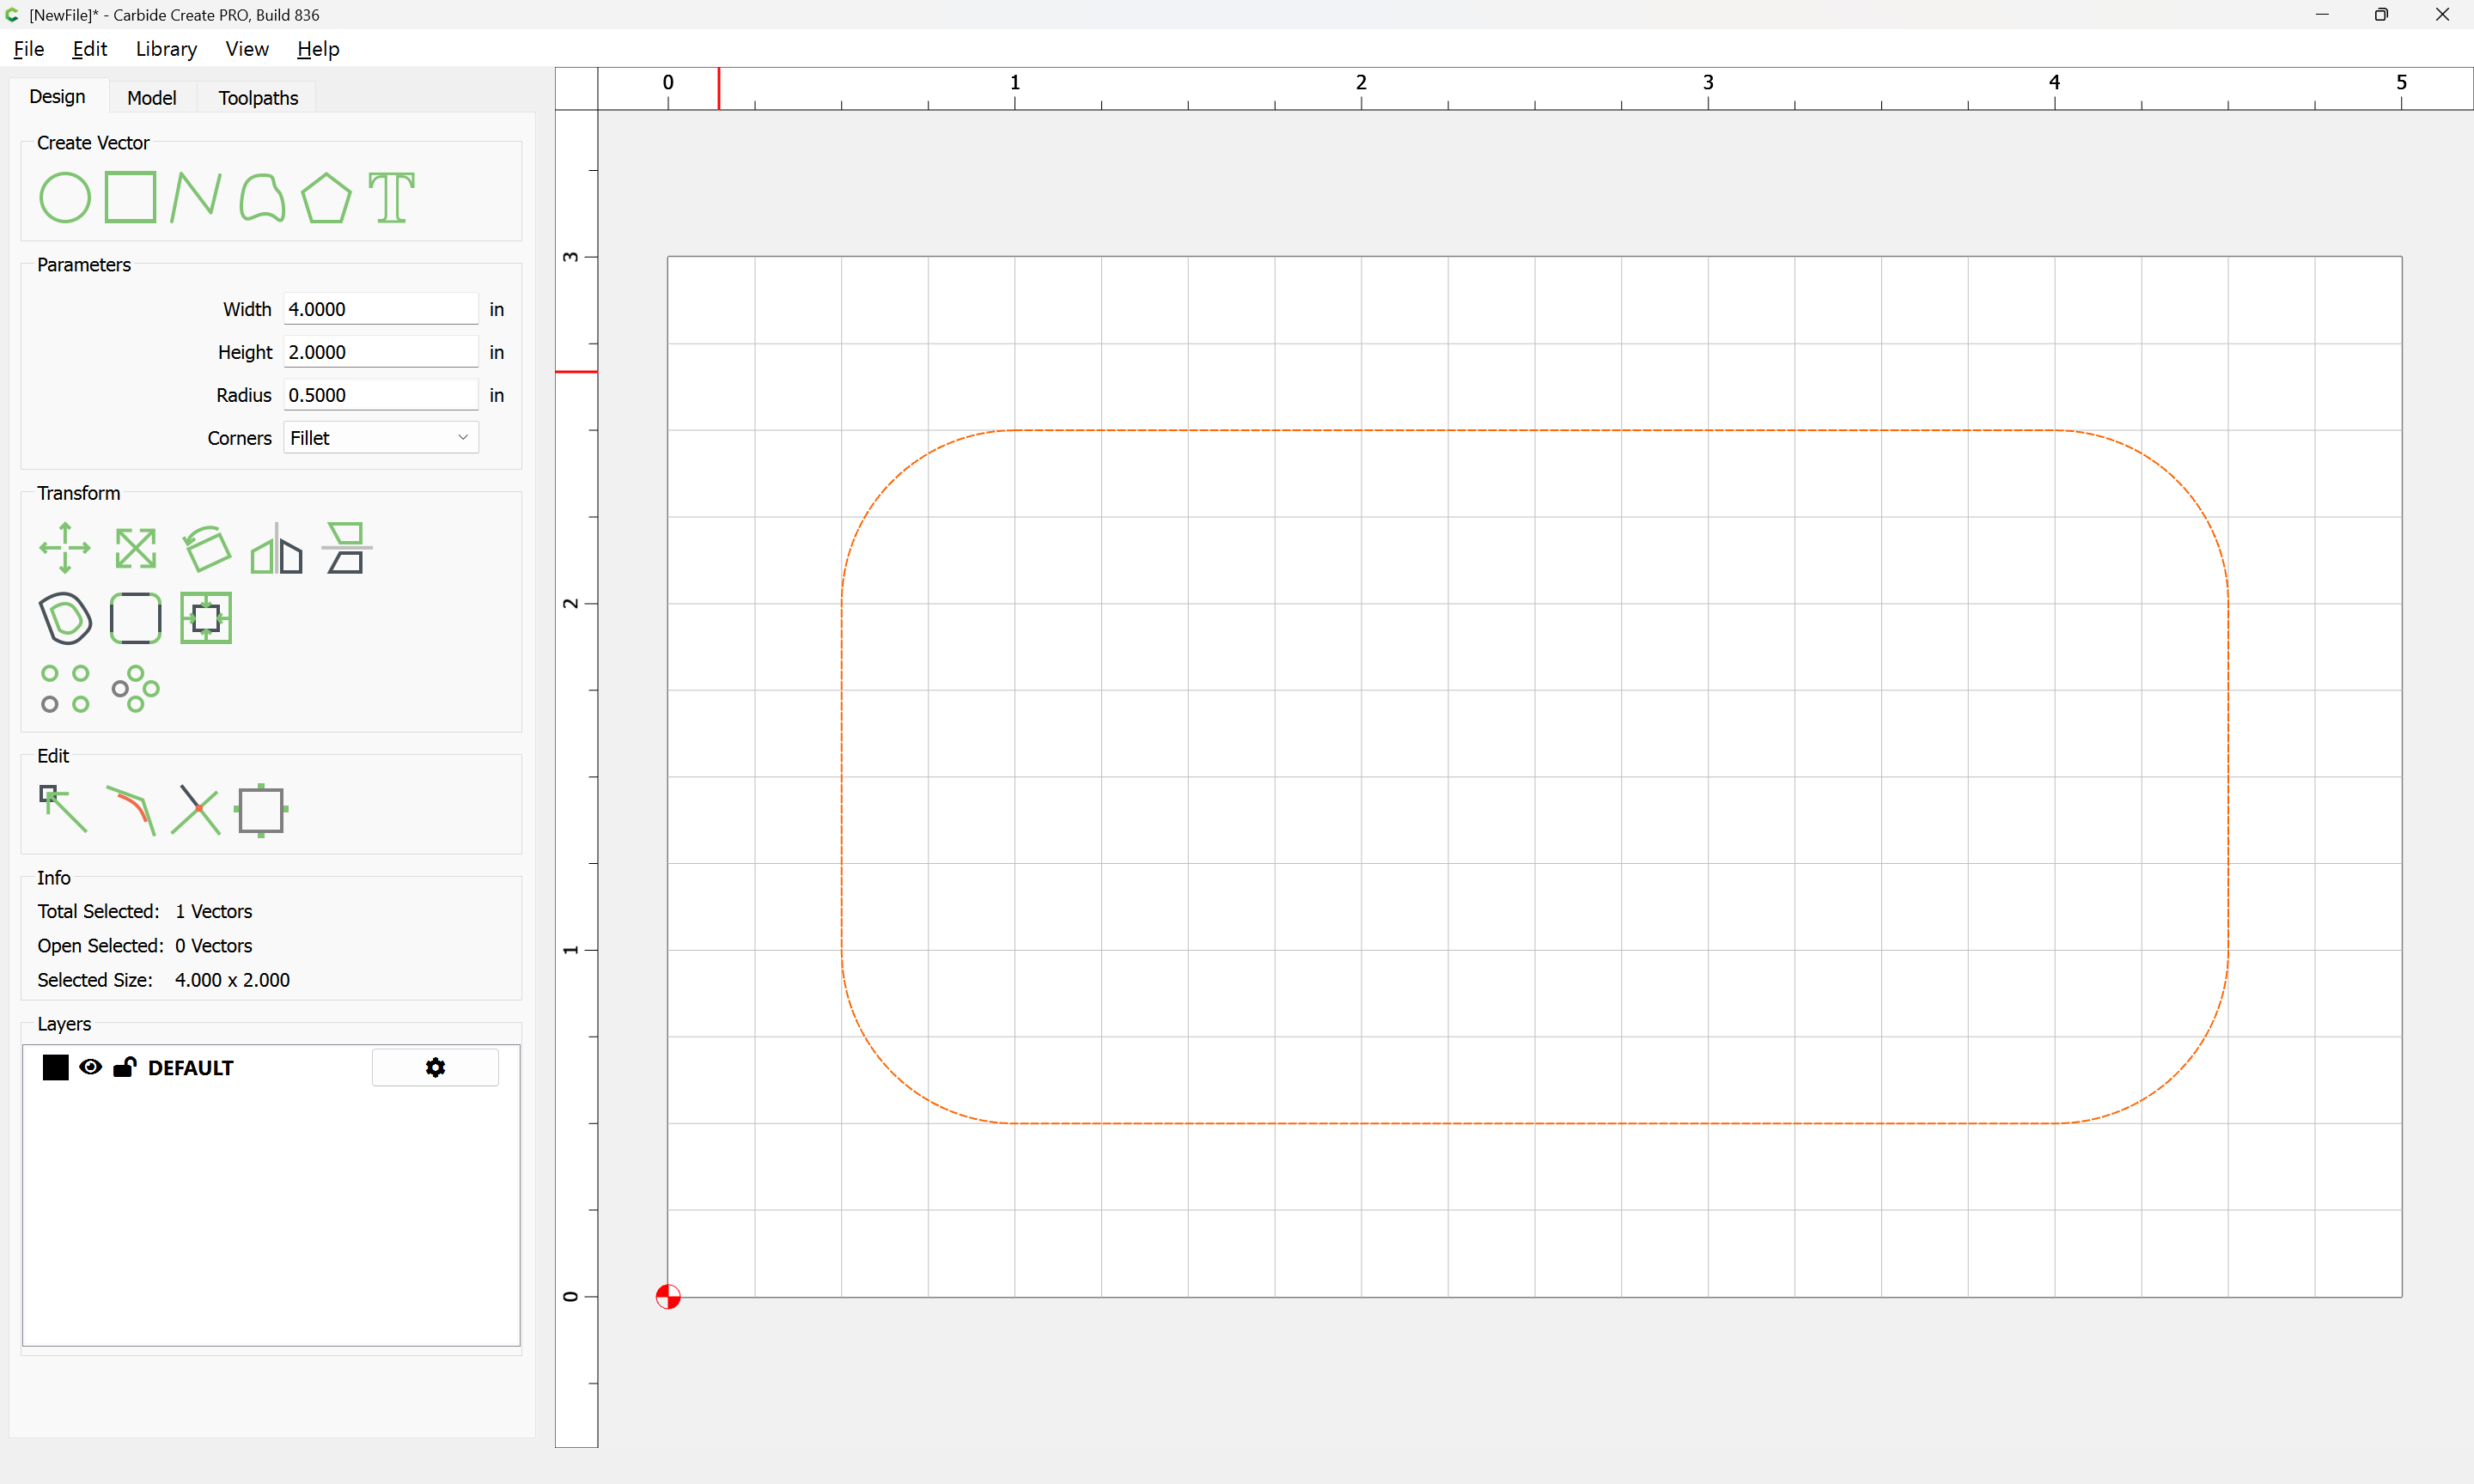Click the Circular Array icon
Screen dimensions: 2474x1484
click(135, 689)
